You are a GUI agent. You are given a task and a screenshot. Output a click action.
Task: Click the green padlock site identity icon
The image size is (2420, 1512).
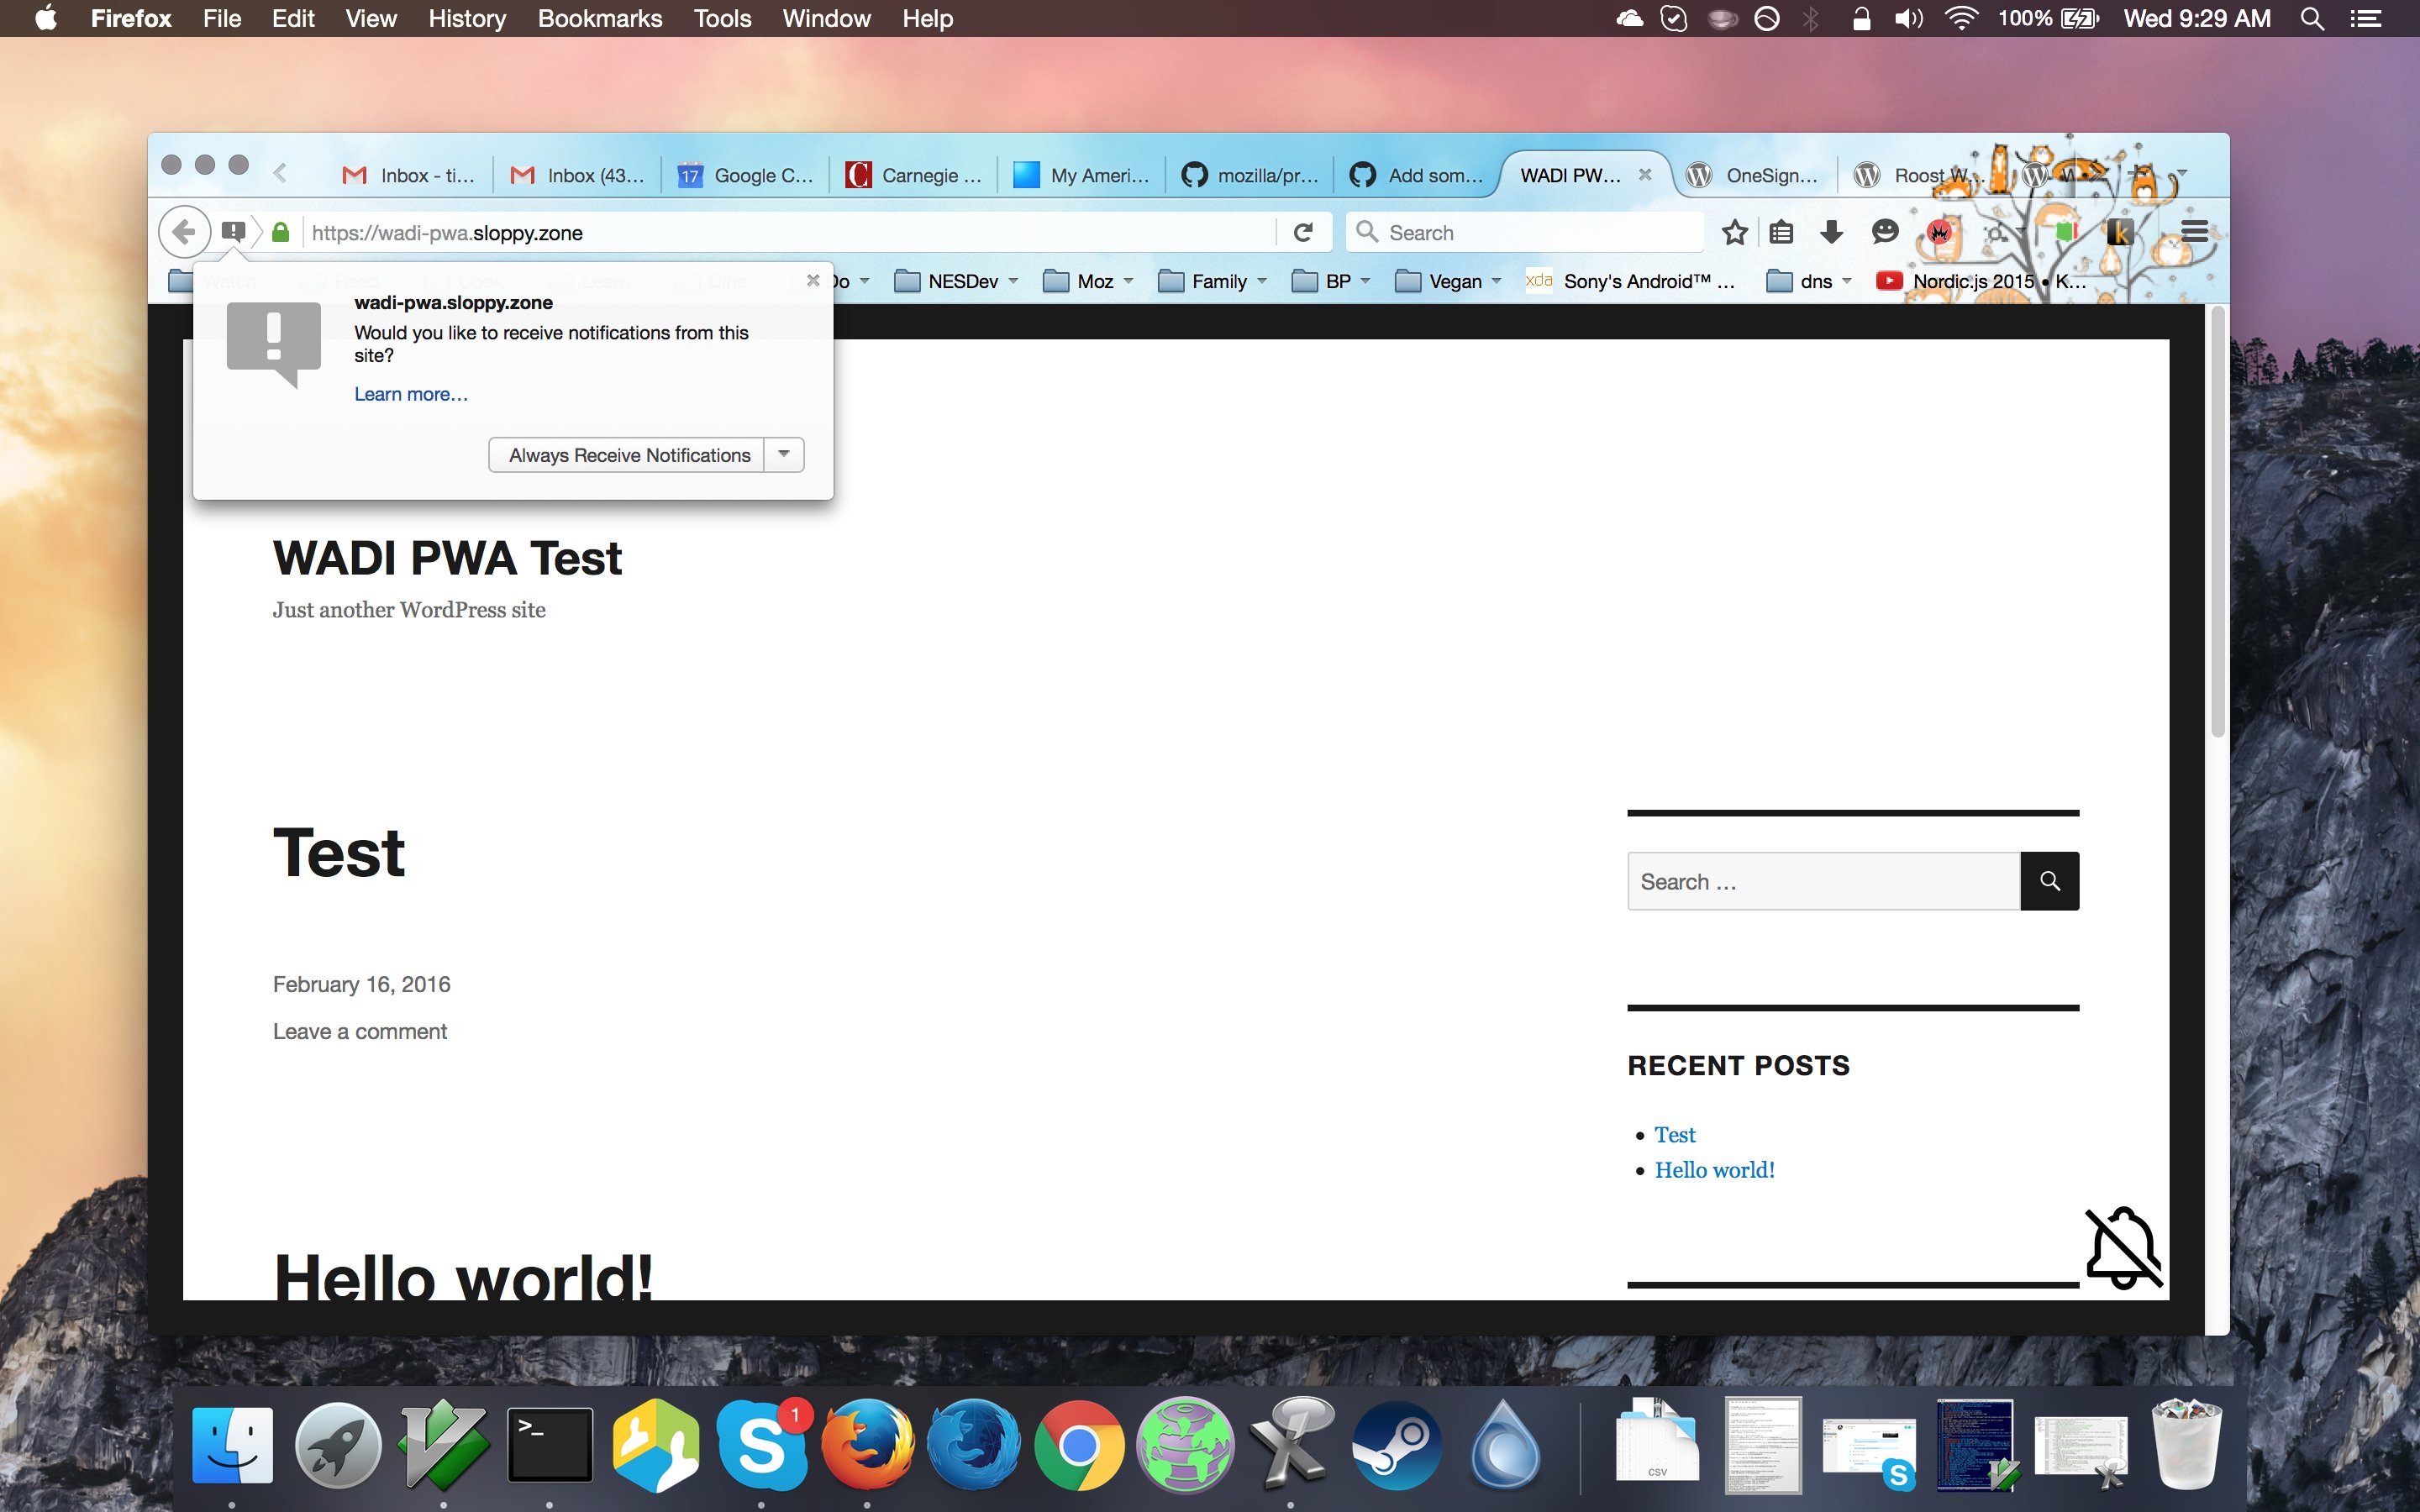(x=281, y=232)
